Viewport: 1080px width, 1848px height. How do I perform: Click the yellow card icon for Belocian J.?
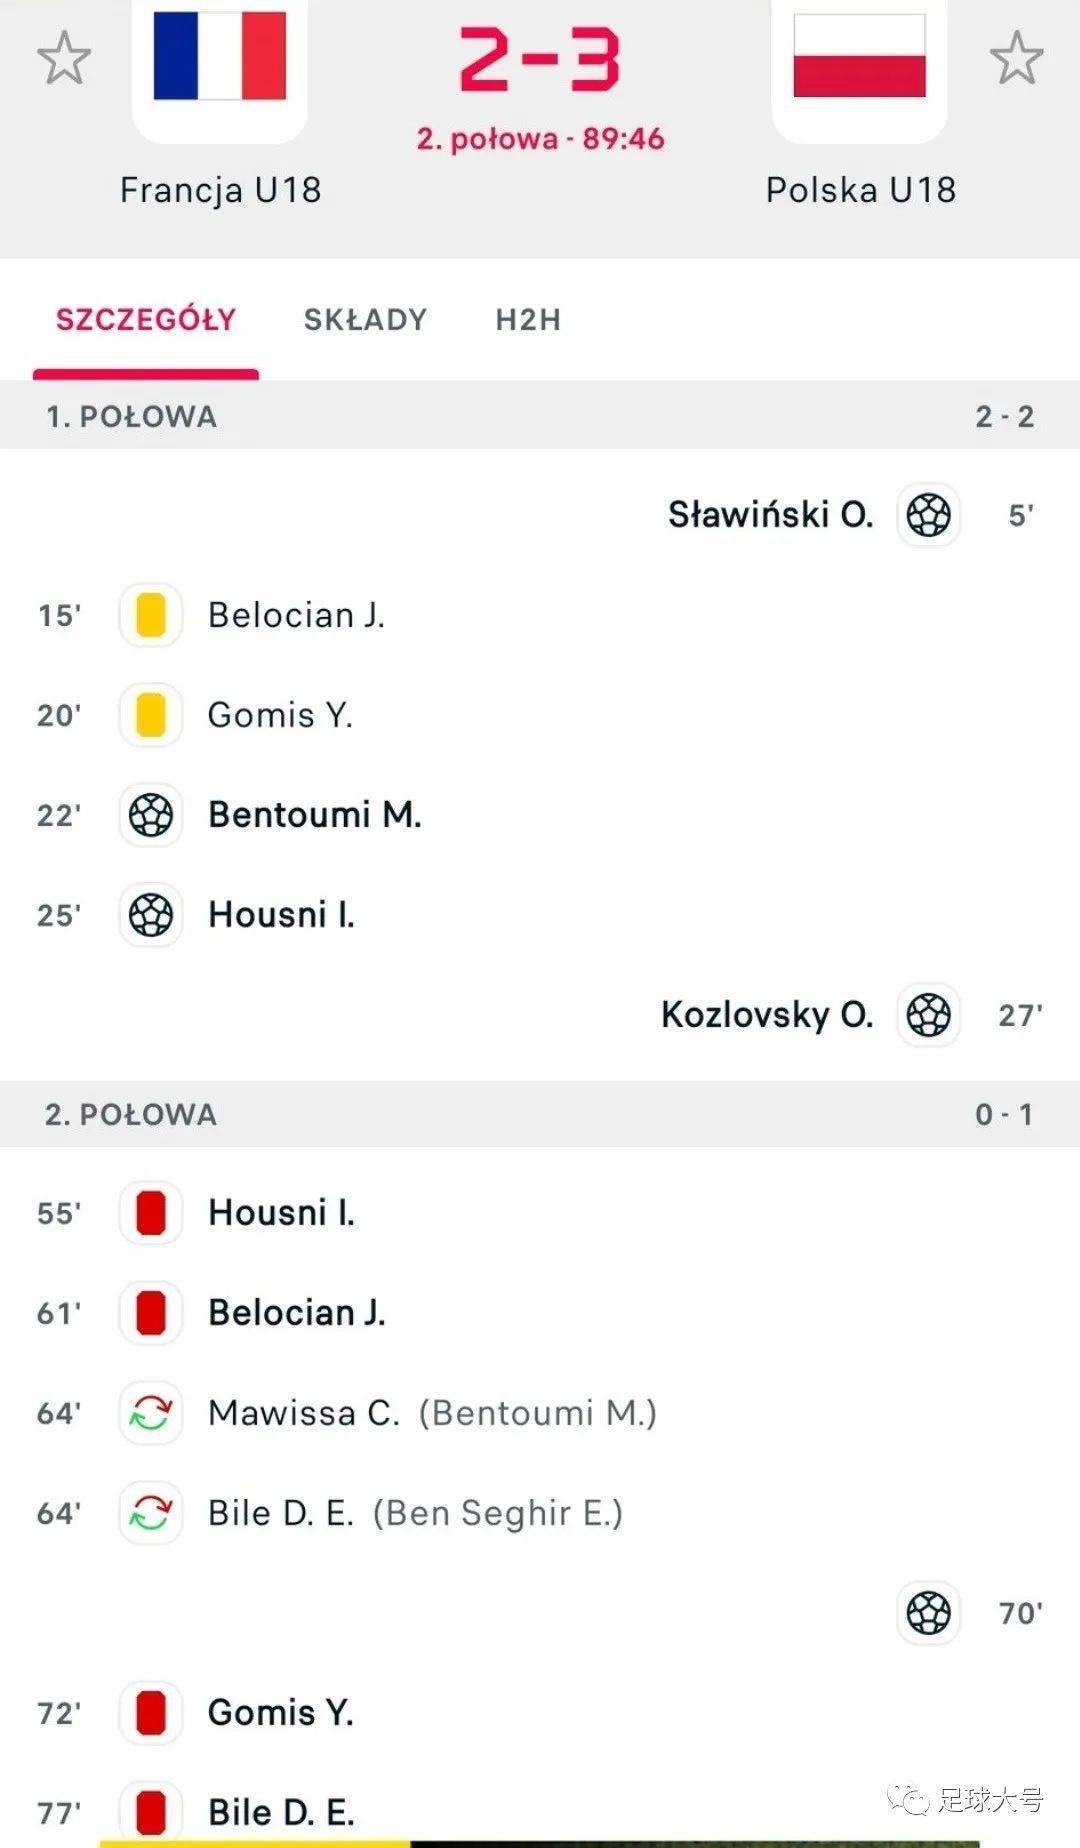pos(151,615)
